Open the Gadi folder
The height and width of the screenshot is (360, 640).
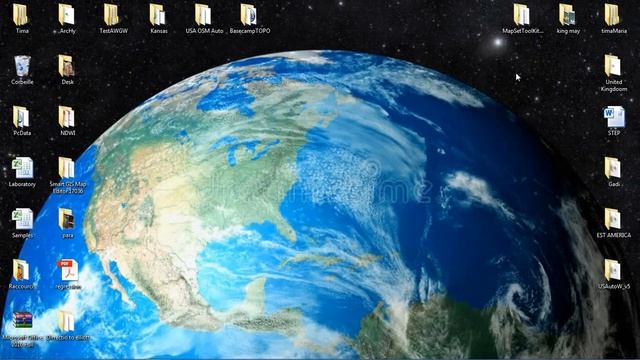[613, 168]
